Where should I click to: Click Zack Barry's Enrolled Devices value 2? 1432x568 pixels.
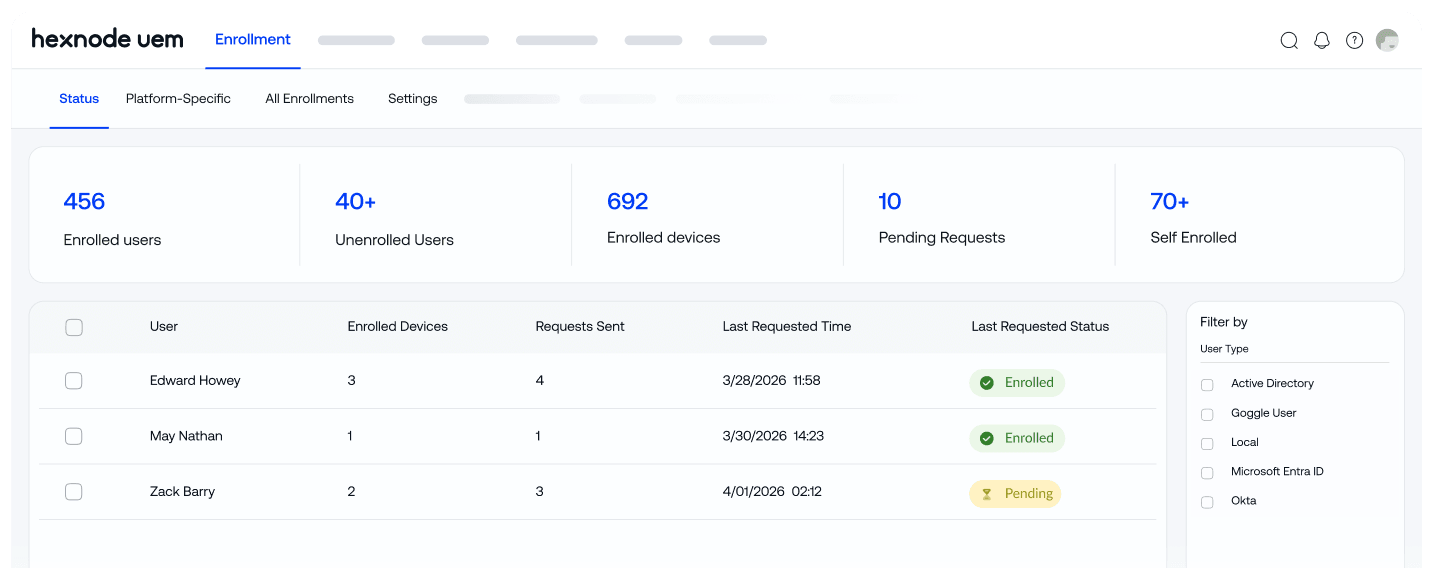click(351, 491)
